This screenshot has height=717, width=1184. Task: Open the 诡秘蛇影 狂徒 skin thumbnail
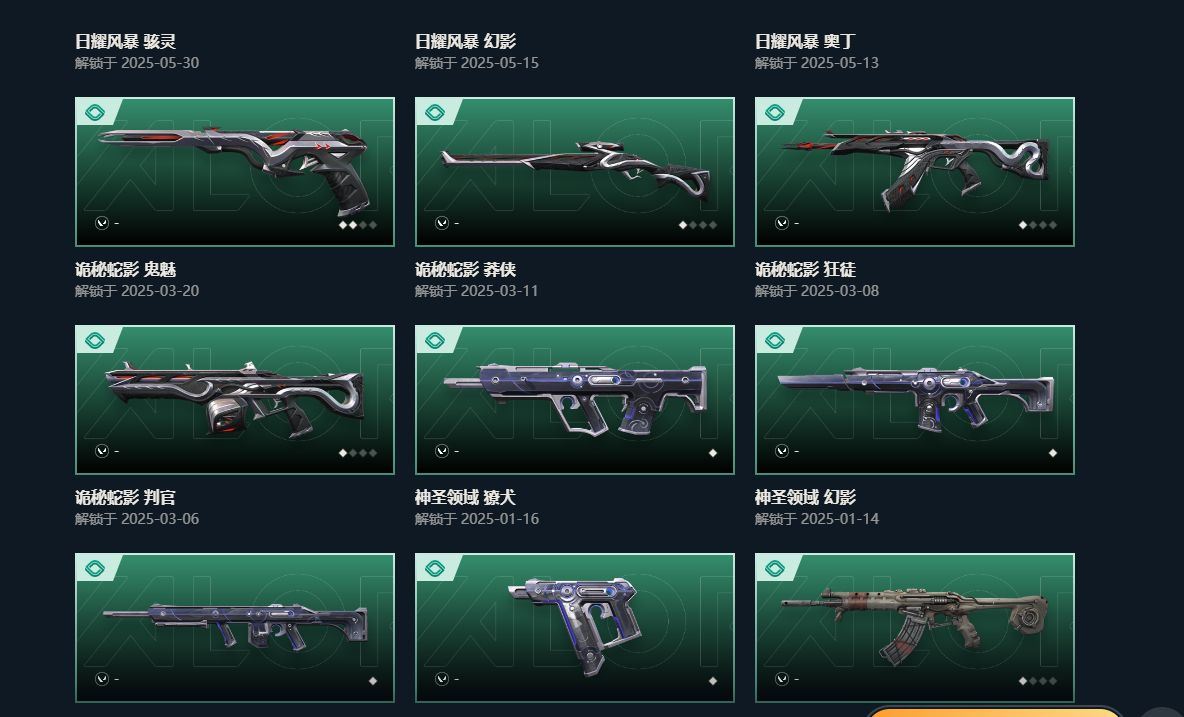pos(914,171)
